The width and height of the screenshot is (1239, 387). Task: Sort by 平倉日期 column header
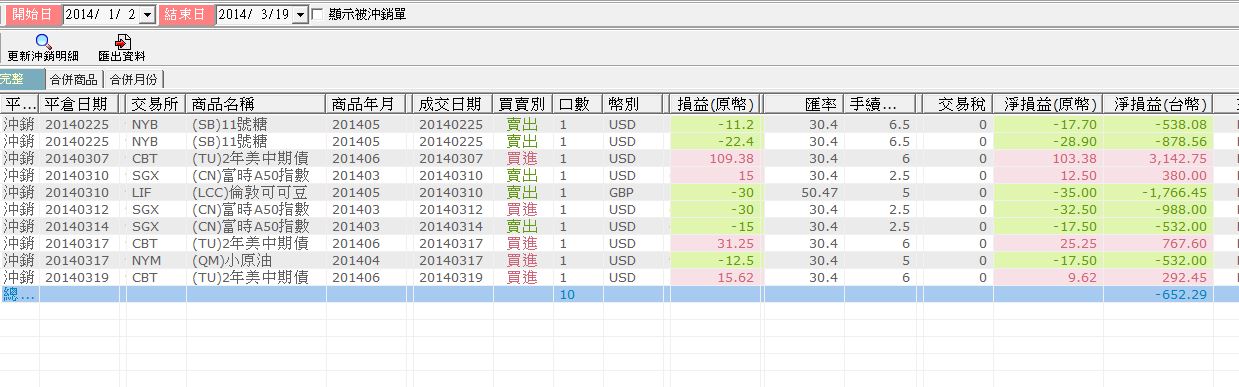(80, 104)
